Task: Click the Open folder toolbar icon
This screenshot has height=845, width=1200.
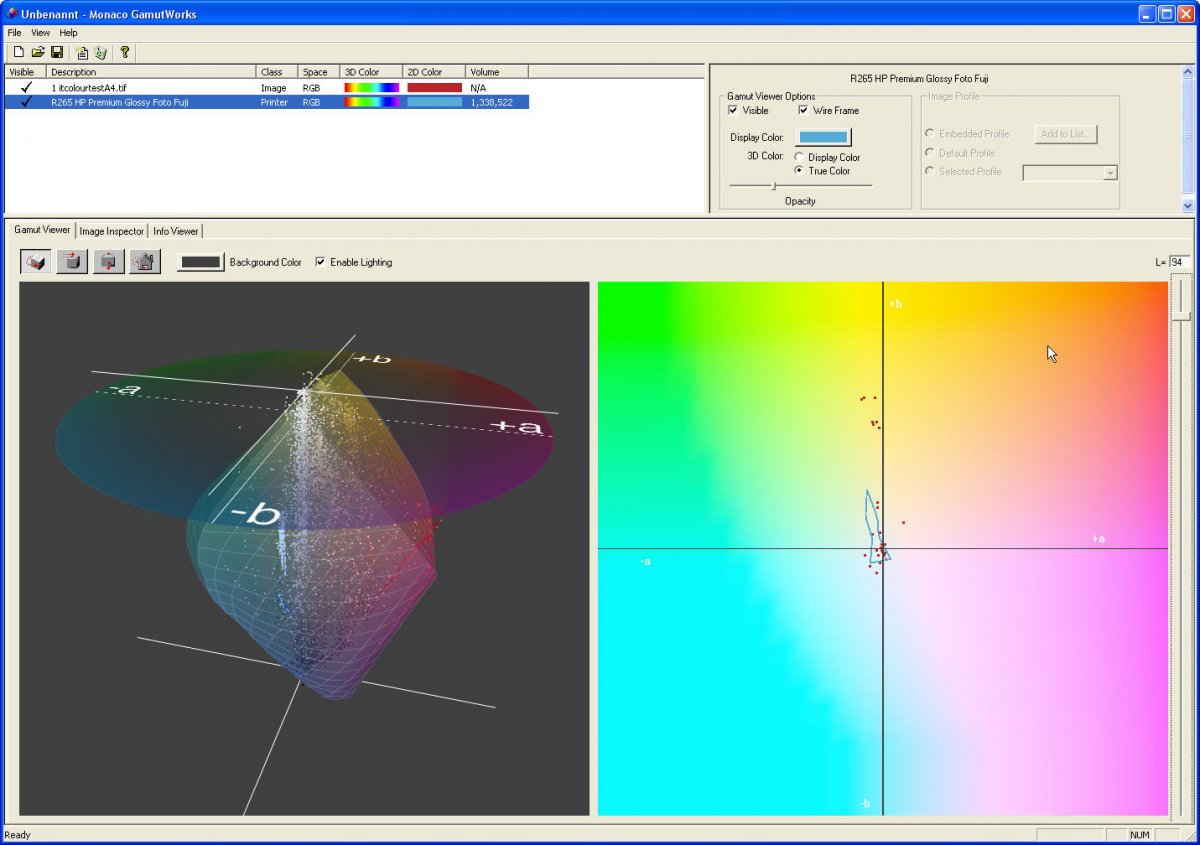Action: tap(37, 52)
